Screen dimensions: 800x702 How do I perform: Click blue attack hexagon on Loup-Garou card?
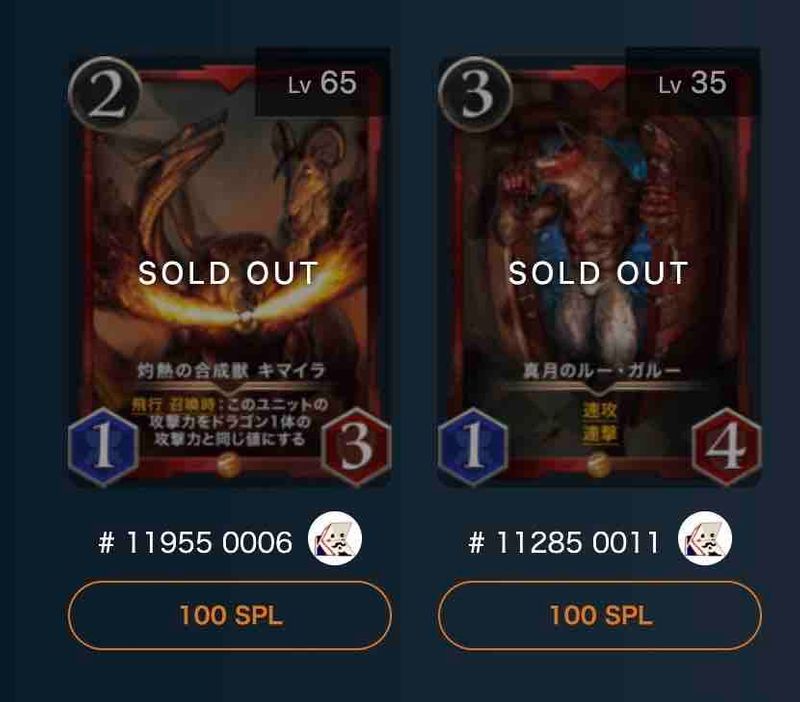point(473,446)
